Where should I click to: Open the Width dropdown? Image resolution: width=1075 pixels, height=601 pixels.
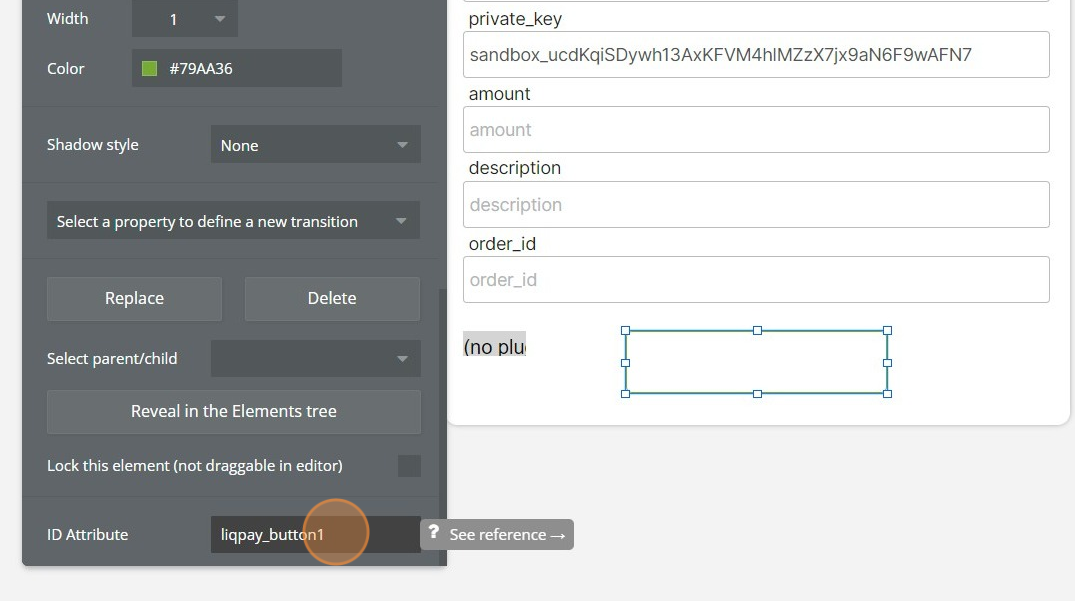(x=185, y=19)
